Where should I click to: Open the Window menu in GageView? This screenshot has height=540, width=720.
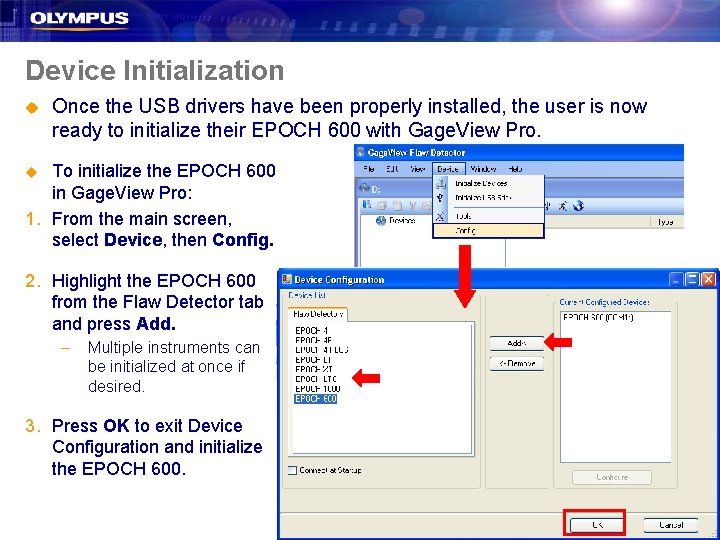pyautogui.click(x=483, y=169)
